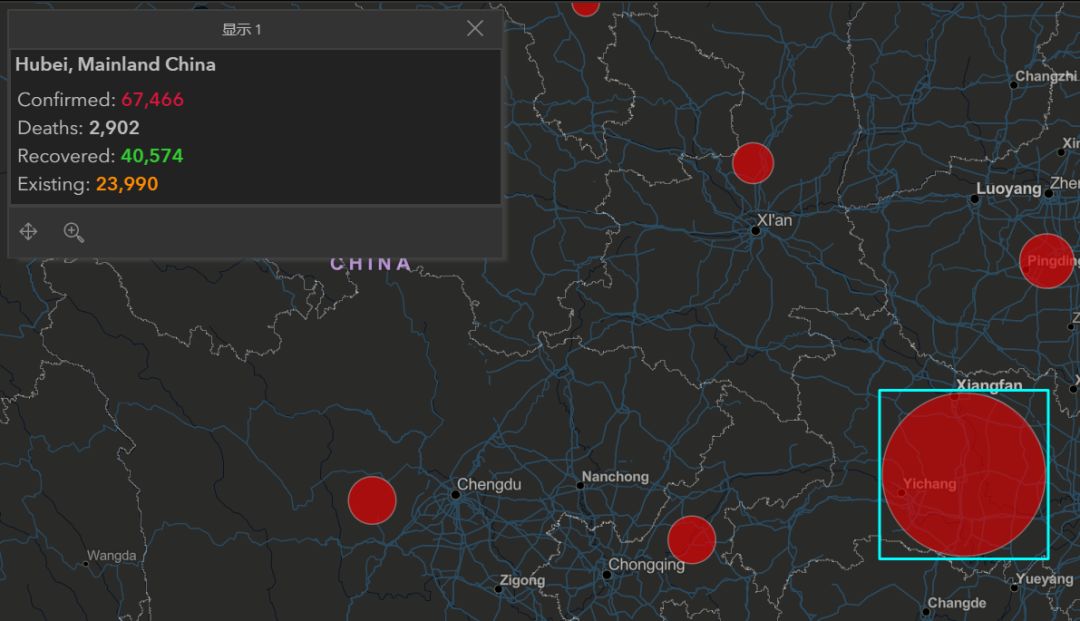1080x621 pixels.
Task: Select the Zigong city label
Action: pyautogui.click(x=522, y=580)
